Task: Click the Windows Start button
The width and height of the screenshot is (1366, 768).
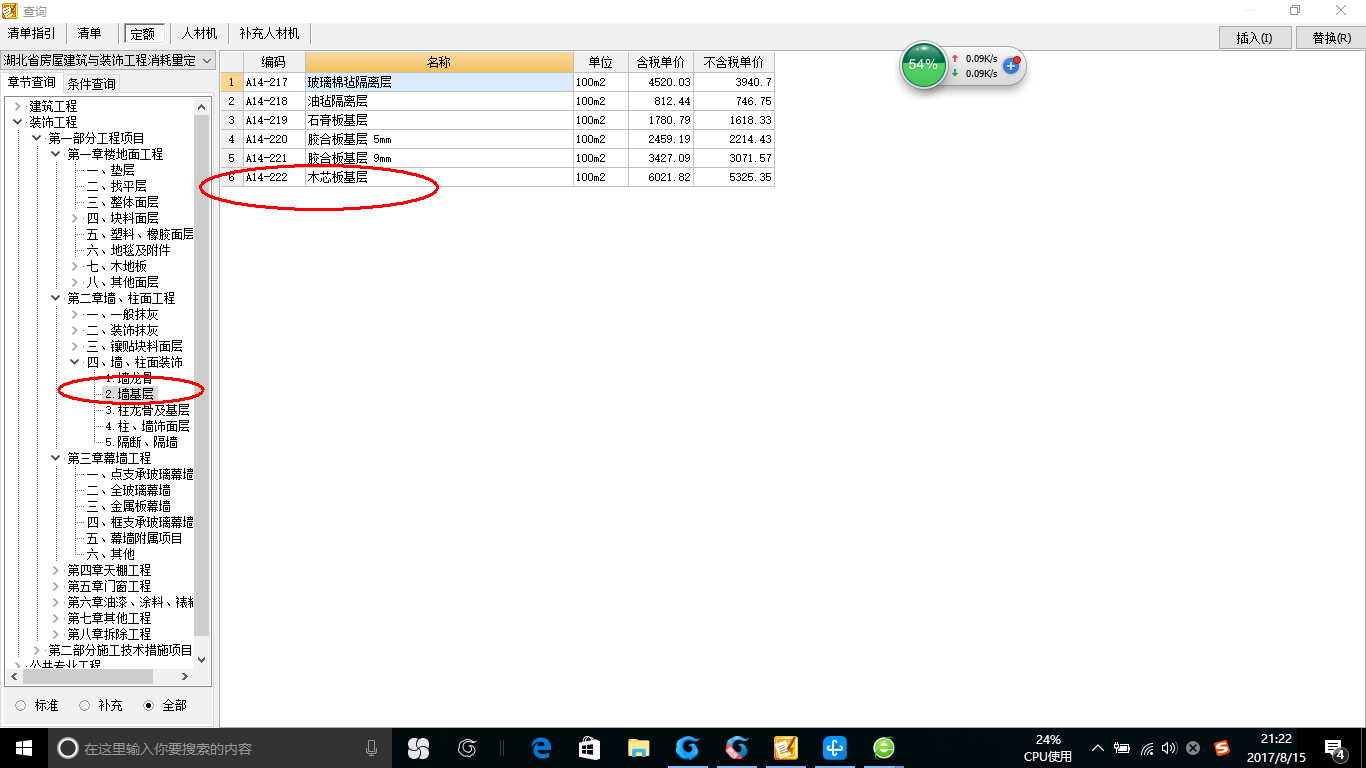Action: 24,748
